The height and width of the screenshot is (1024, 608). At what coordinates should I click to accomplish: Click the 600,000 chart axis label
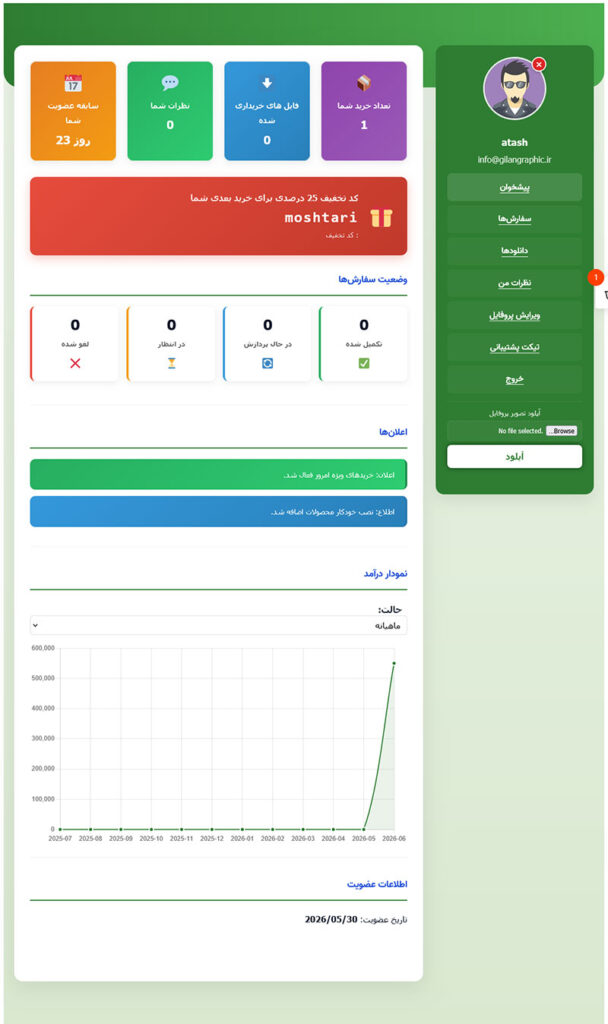pyautogui.click(x=43, y=648)
